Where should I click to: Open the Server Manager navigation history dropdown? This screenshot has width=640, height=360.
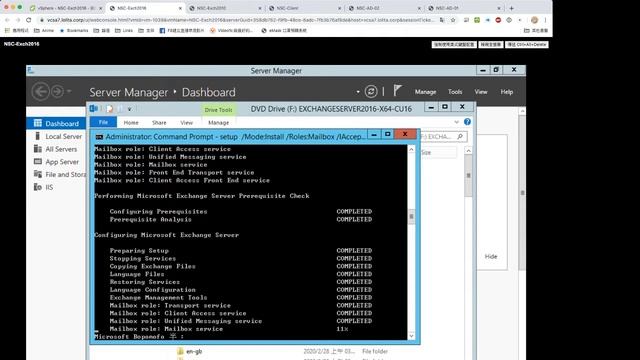[69, 91]
